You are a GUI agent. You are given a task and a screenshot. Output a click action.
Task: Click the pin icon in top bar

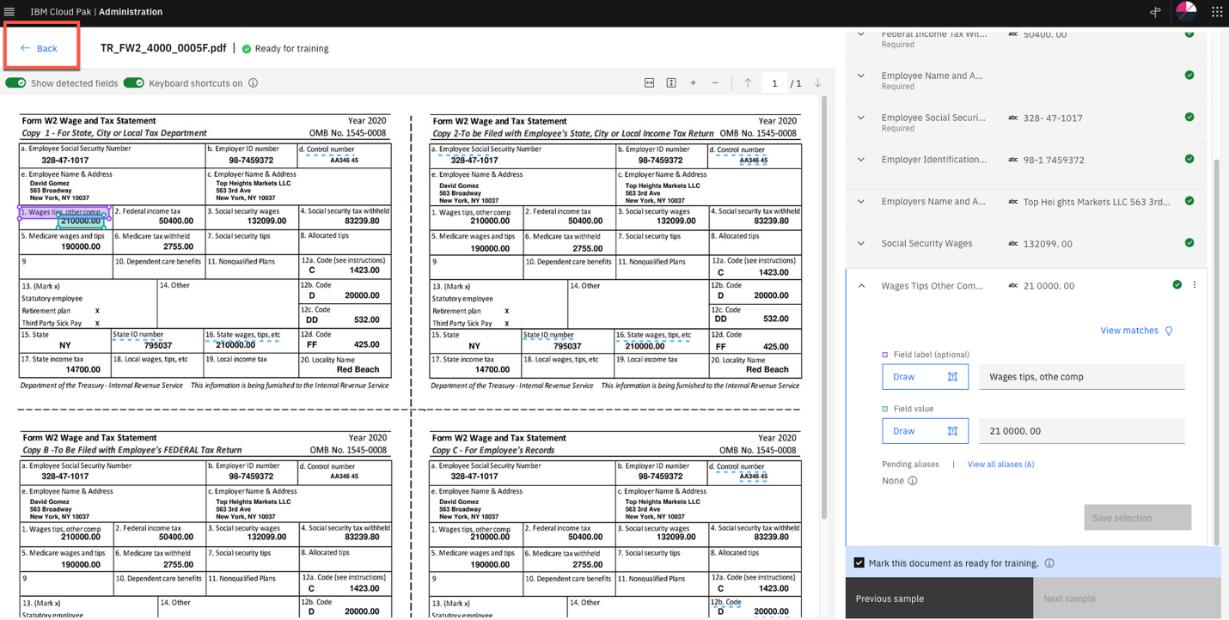(1156, 12)
